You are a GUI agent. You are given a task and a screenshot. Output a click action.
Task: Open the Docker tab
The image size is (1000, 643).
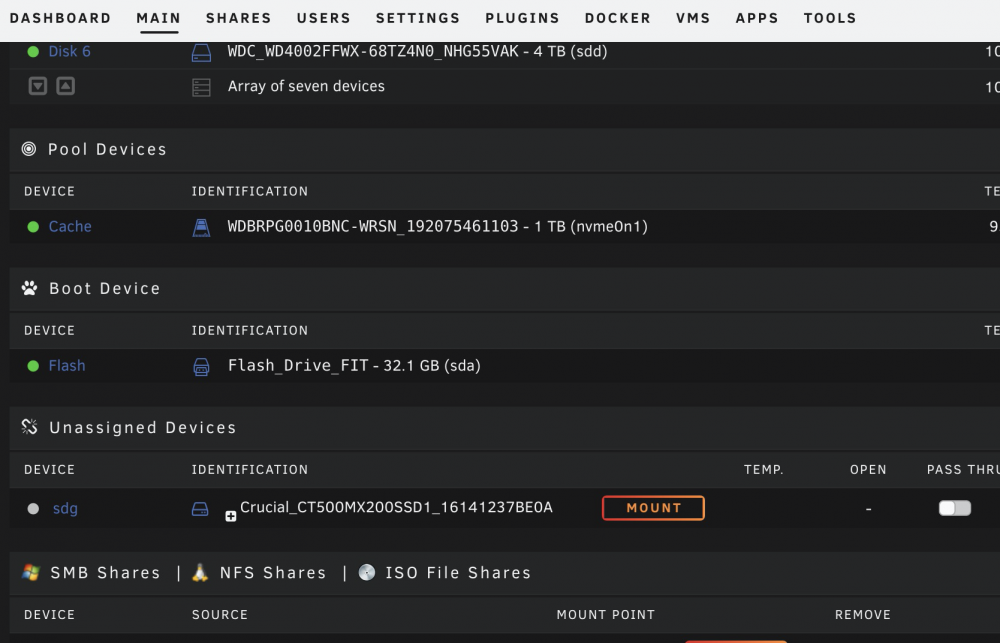point(618,18)
